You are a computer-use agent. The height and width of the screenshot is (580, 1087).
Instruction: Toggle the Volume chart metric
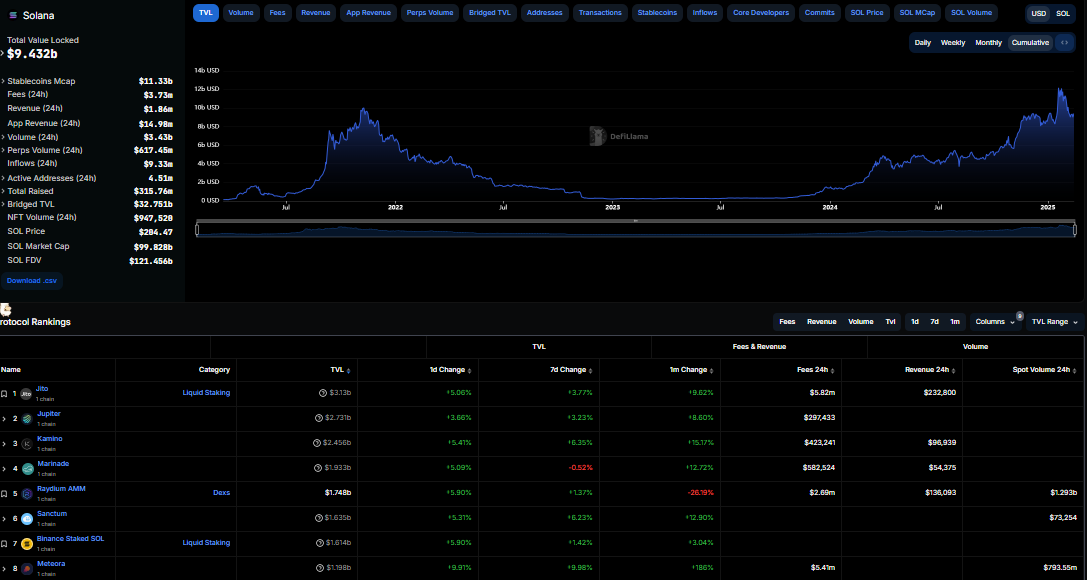click(240, 13)
